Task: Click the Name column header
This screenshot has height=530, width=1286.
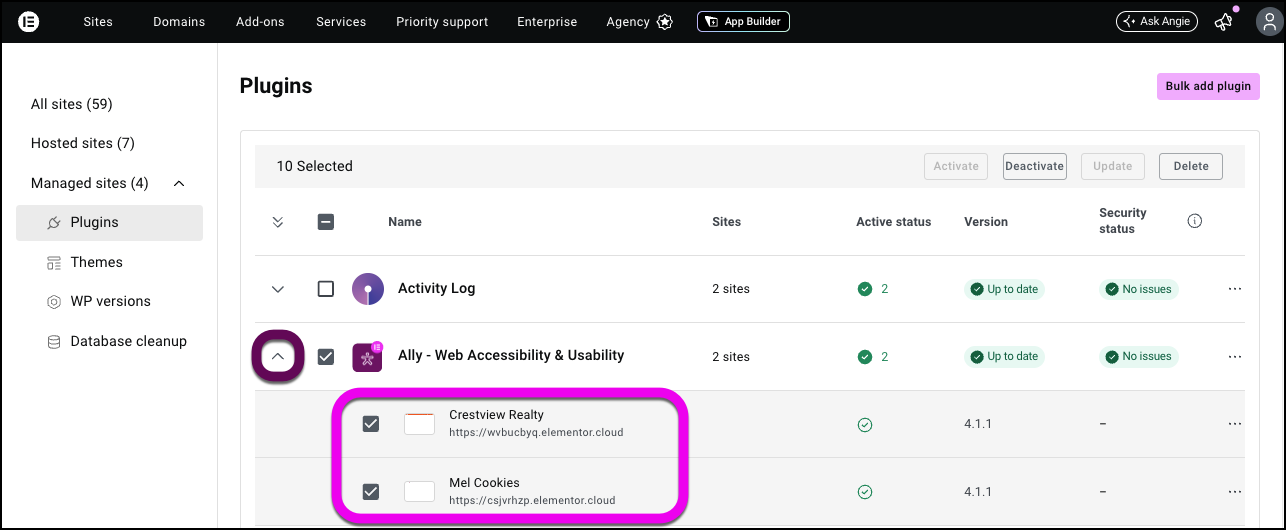Action: click(x=405, y=222)
